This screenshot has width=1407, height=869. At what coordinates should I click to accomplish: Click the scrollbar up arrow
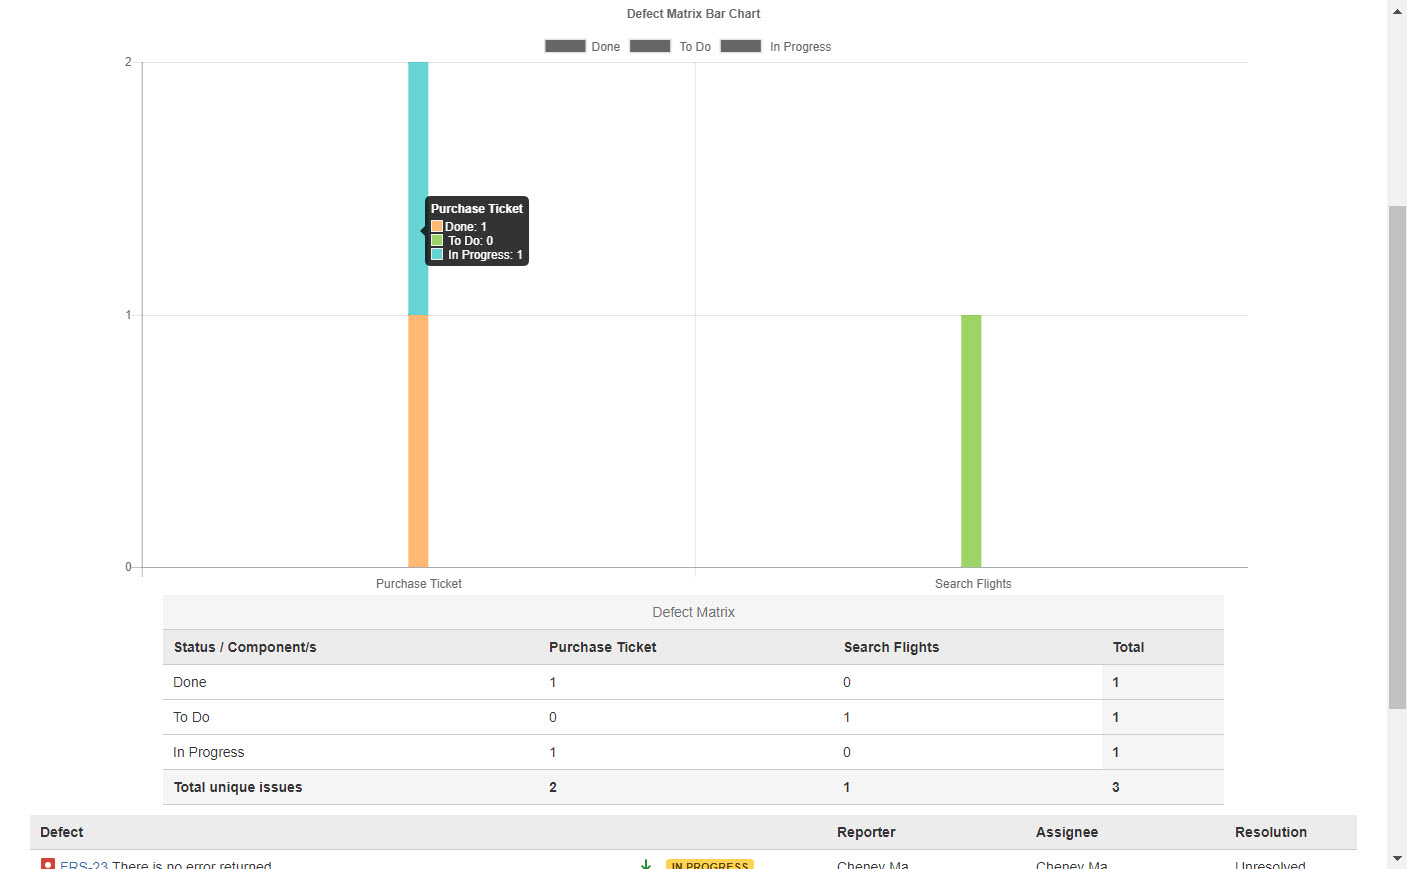coord(1397,11)
